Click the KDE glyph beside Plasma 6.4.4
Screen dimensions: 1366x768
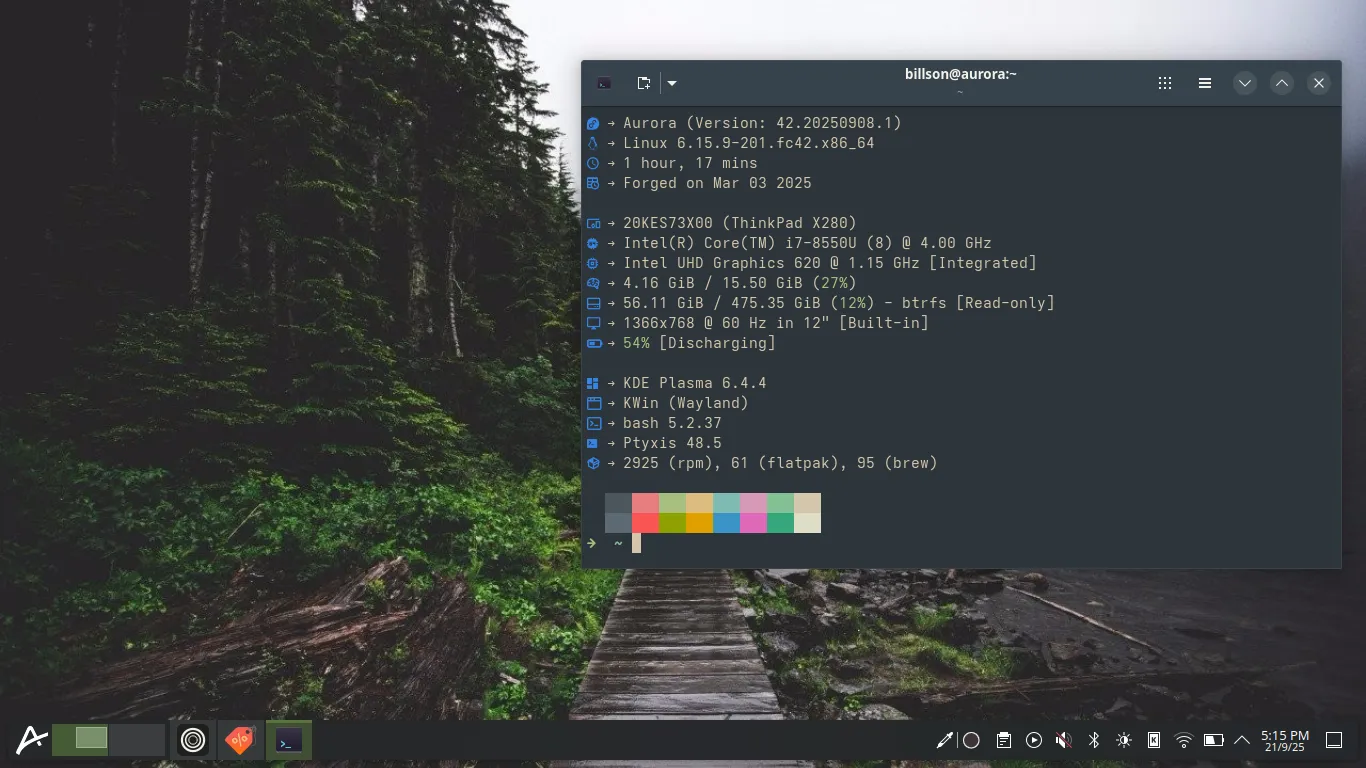click(x=593, y=383)
